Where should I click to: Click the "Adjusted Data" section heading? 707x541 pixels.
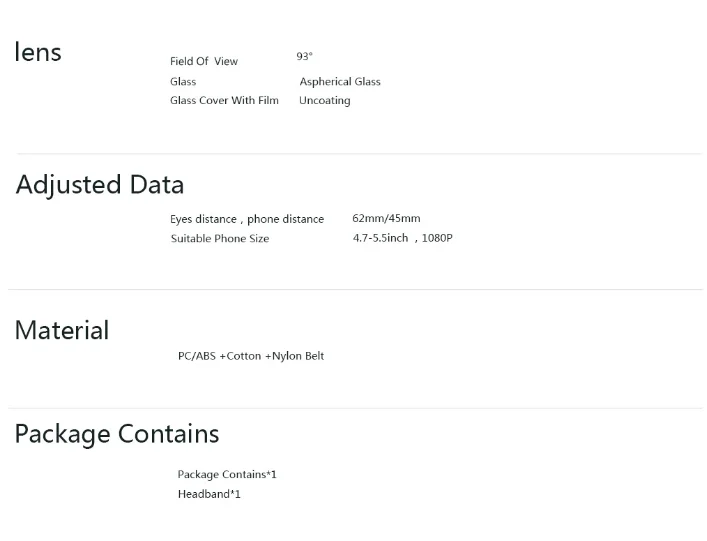(100, 185)
